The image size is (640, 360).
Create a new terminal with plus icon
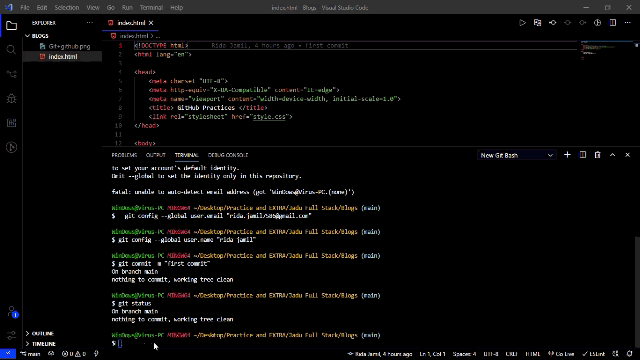(x=567, y=155)
